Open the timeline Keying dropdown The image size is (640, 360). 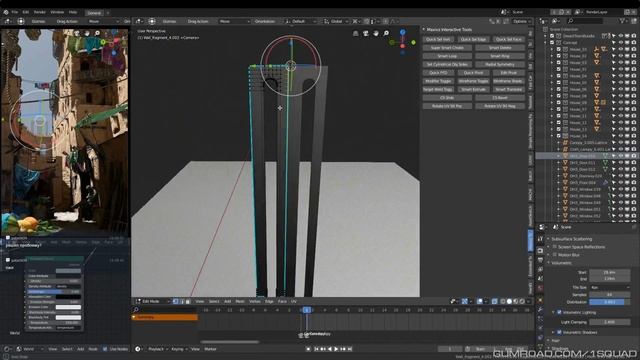click(x=179, y=349)
